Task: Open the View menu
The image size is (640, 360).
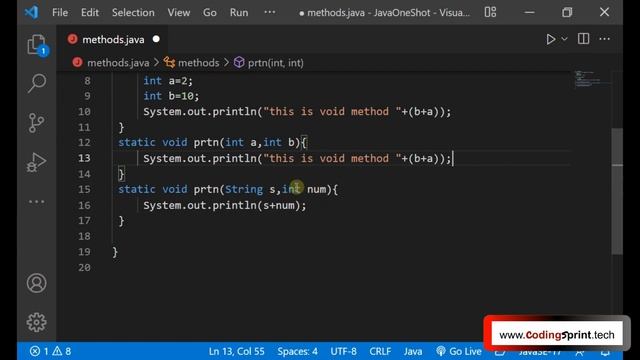Action: pos(178,13)
